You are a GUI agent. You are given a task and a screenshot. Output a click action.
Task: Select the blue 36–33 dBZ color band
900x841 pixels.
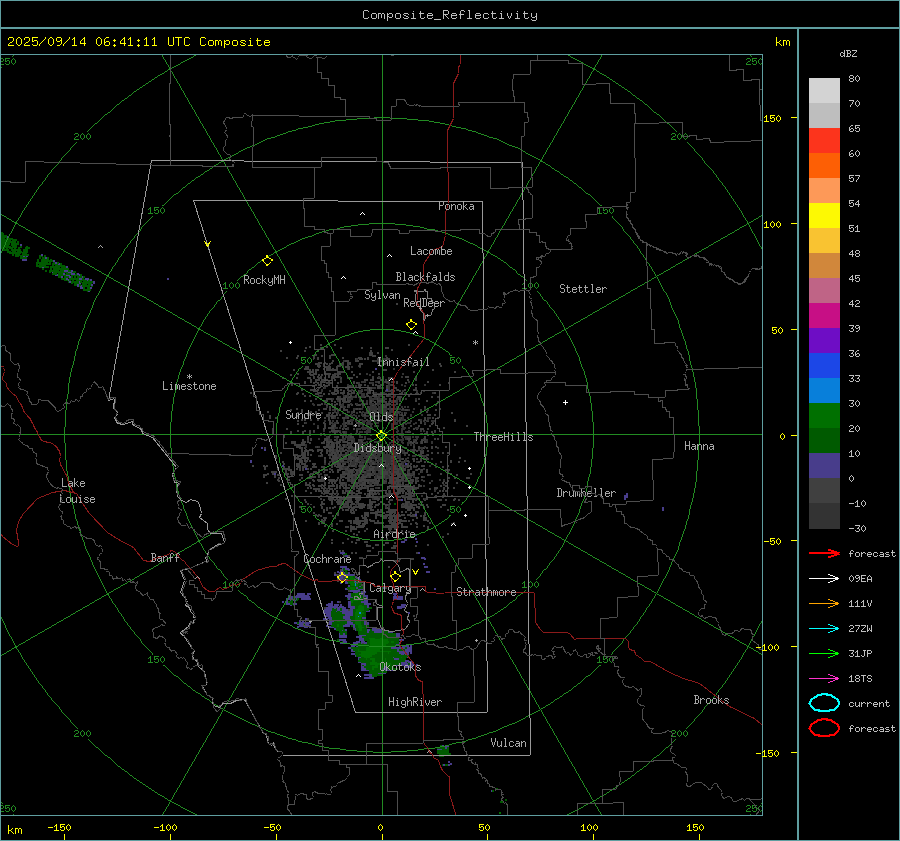click(824, 366)
